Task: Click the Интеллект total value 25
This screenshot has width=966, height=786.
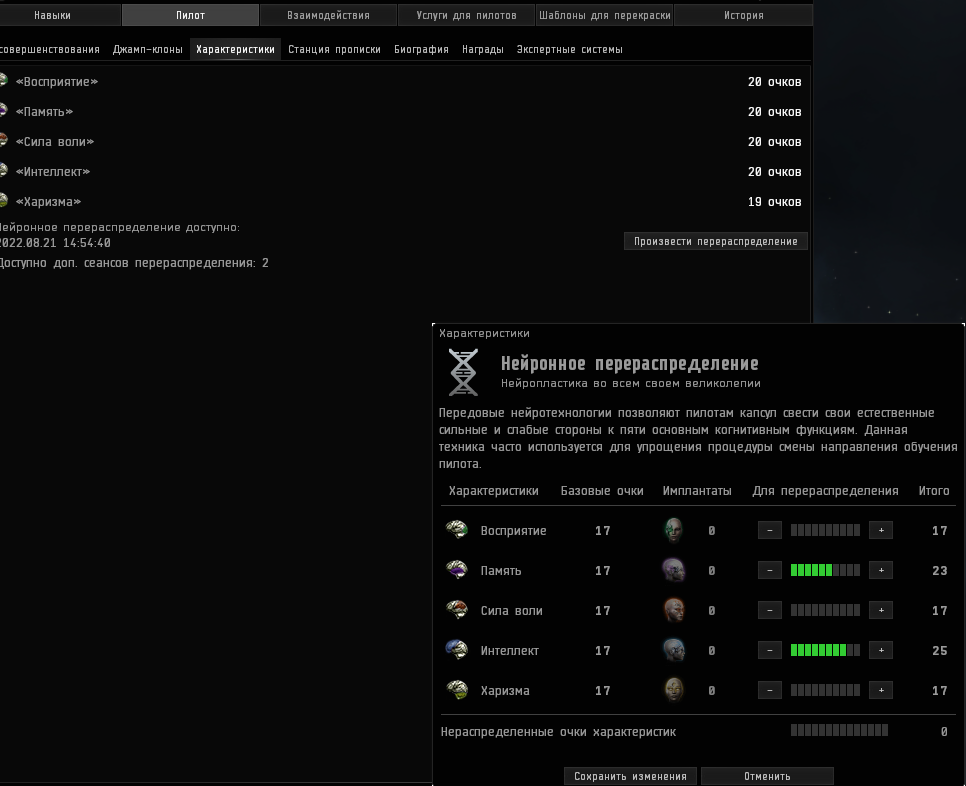Action: pos(940,650)
